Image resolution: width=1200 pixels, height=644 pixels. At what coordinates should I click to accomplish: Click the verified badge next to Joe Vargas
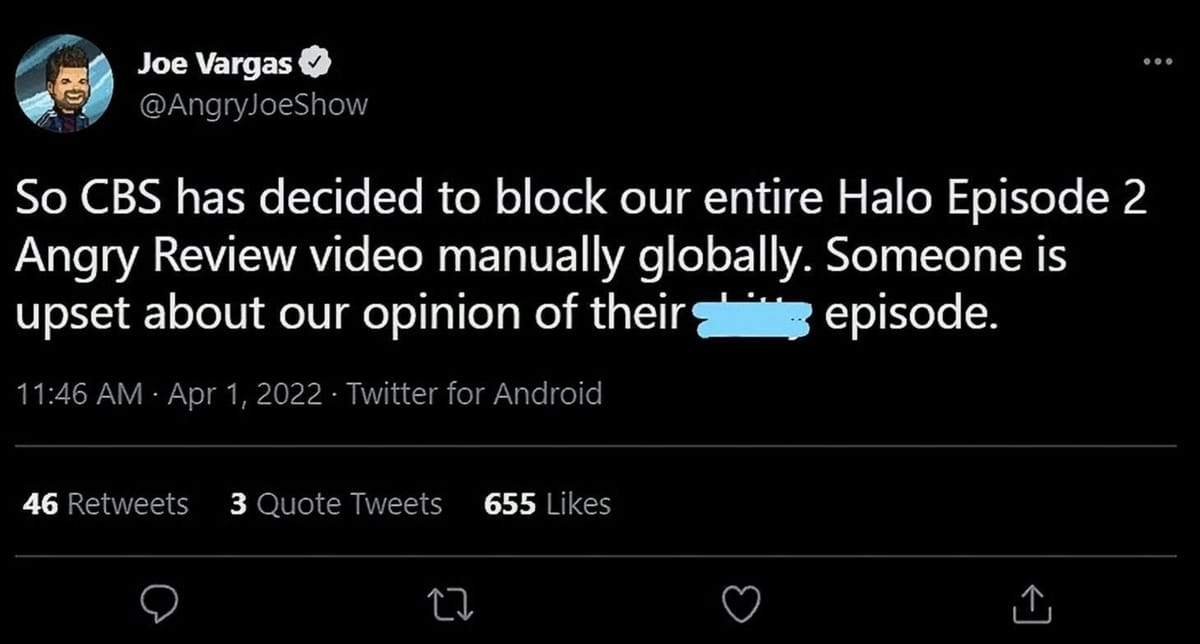click(317, 60)
